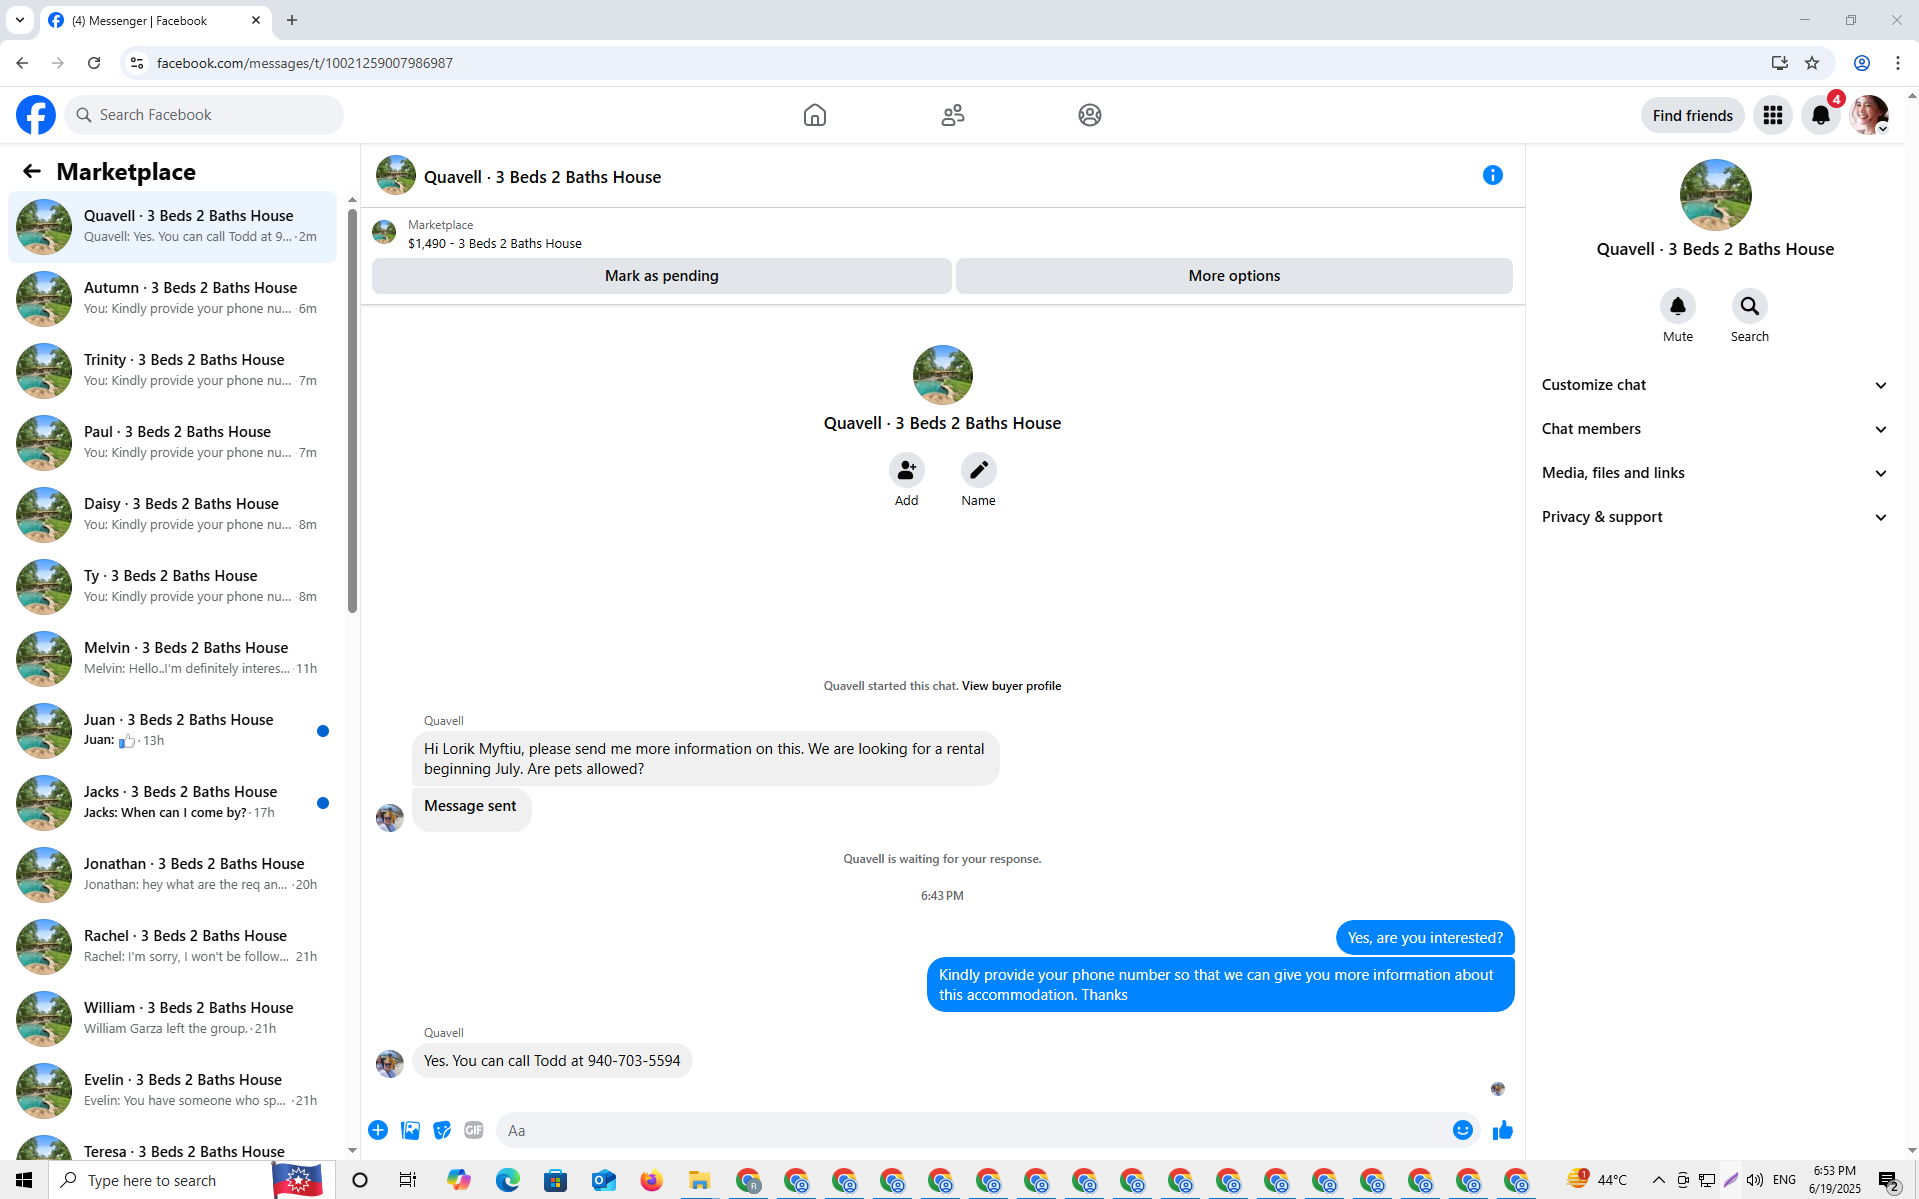Click the message input box

[972, 1130]
